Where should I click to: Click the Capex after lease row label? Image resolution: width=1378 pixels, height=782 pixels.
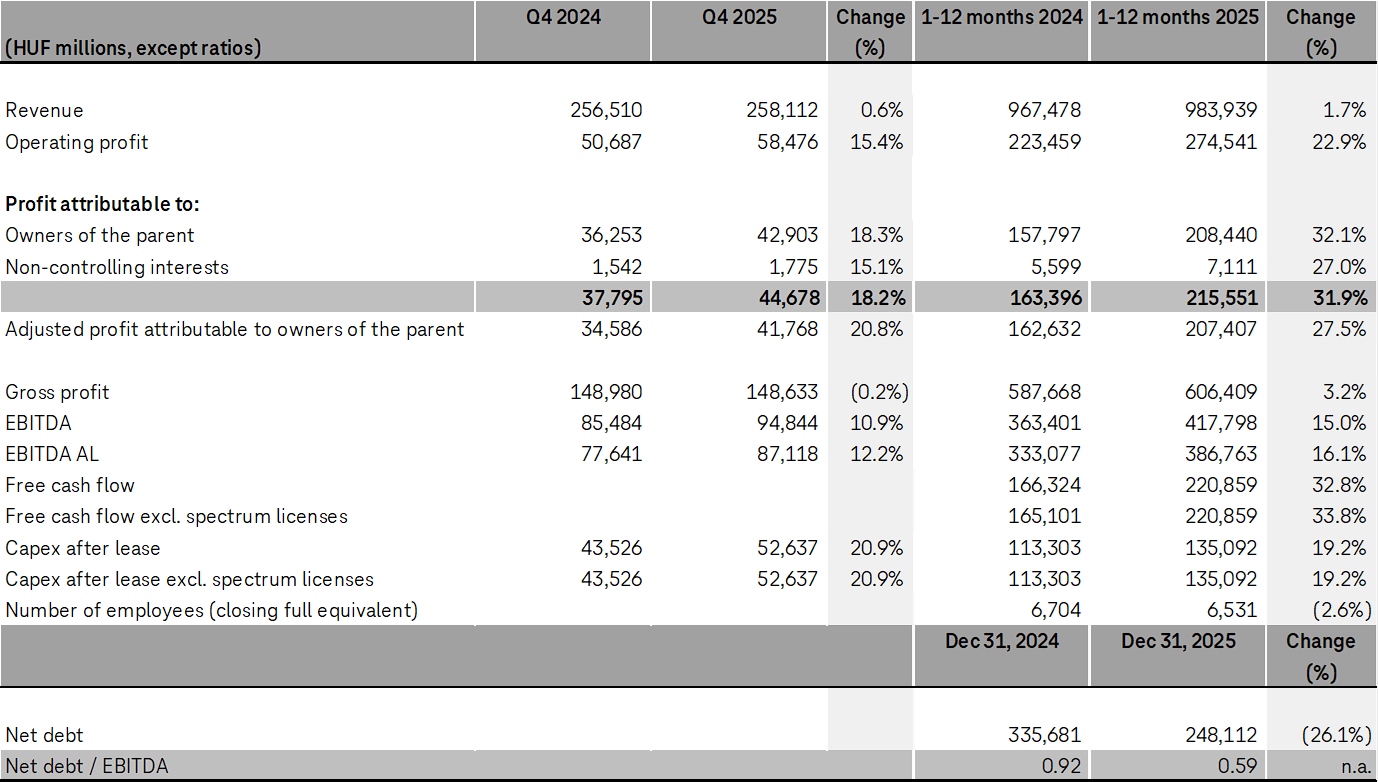coord(82,548)
